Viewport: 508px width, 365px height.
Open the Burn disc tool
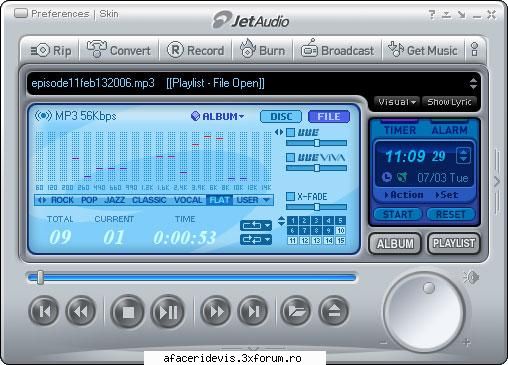(x=262, y=50)
